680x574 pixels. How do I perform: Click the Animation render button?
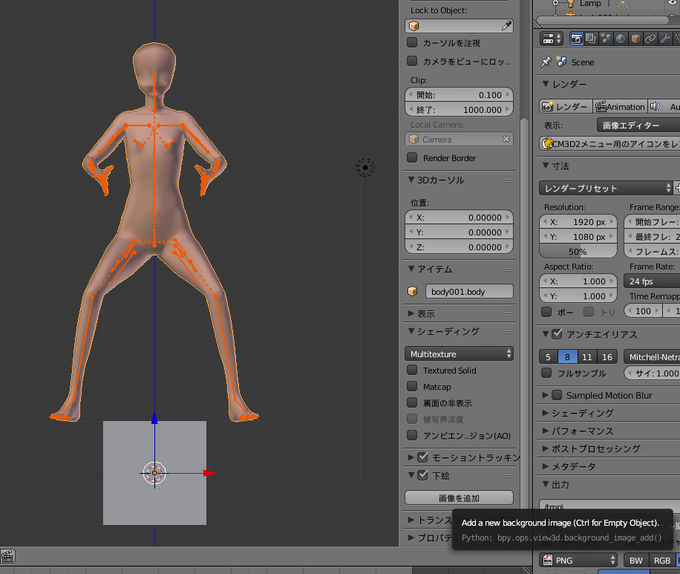(620, 106)
